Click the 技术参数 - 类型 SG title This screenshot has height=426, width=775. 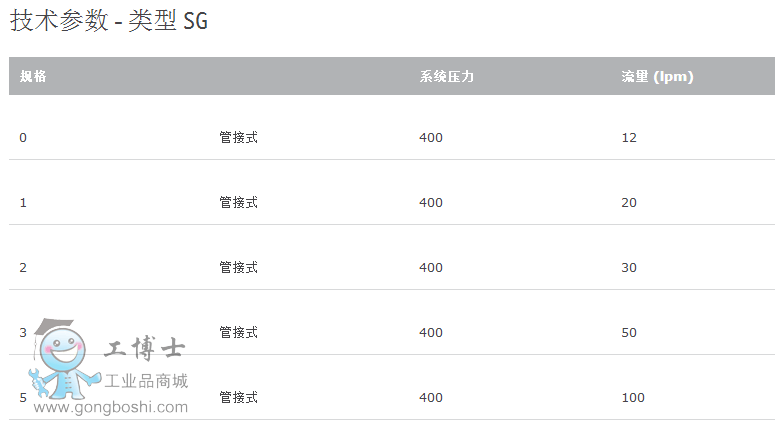click(109, 21)
